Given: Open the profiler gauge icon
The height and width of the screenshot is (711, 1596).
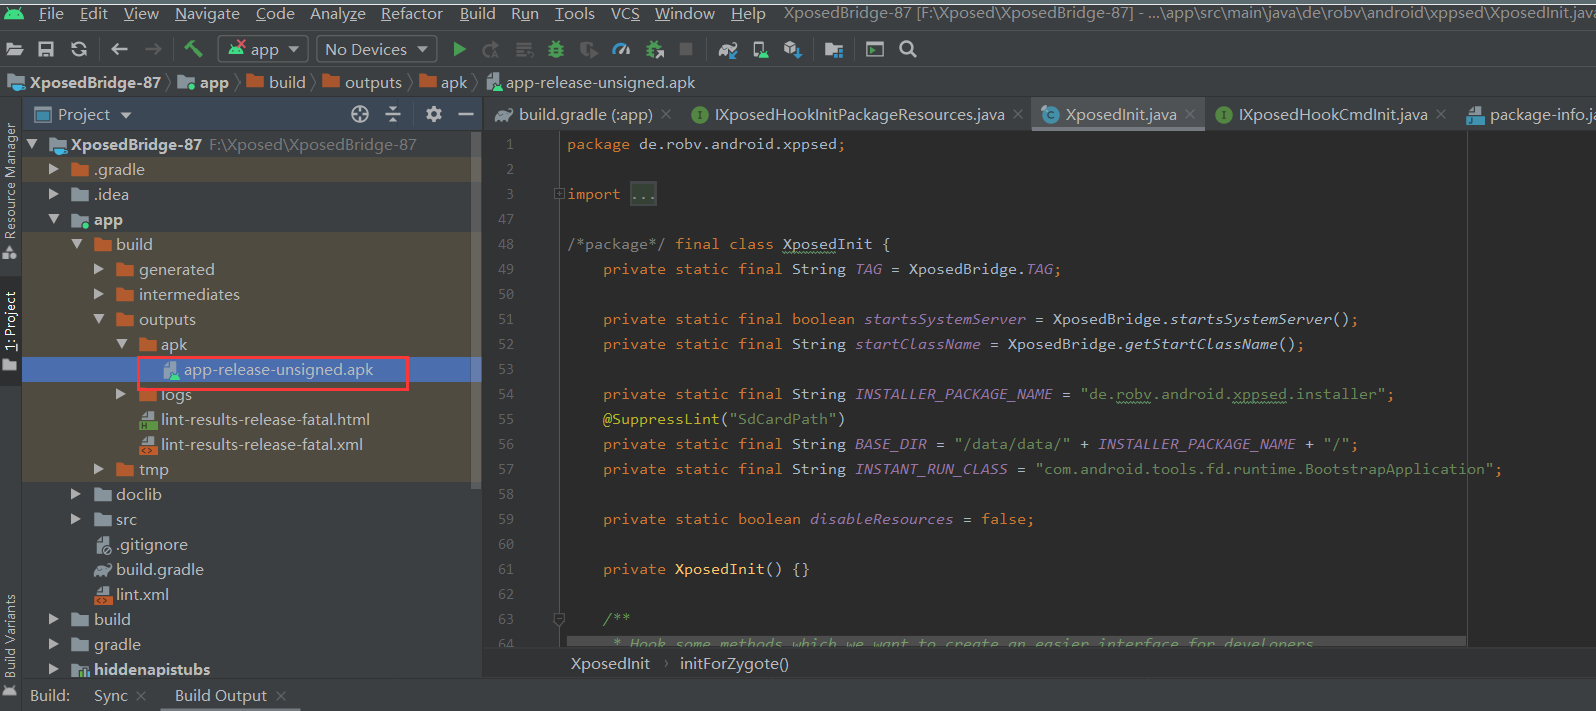Looking at the screenshot, I should (621, 49).
